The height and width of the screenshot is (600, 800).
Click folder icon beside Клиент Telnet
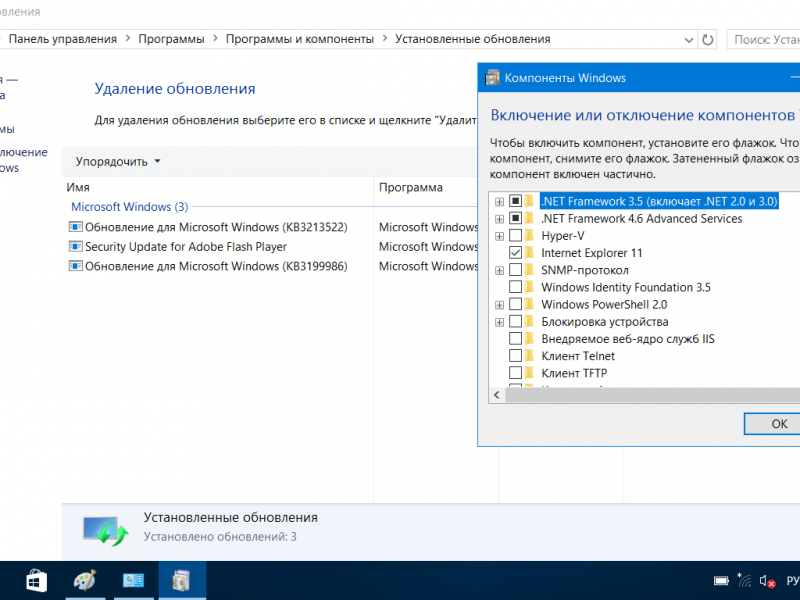(x=530, y=356)
